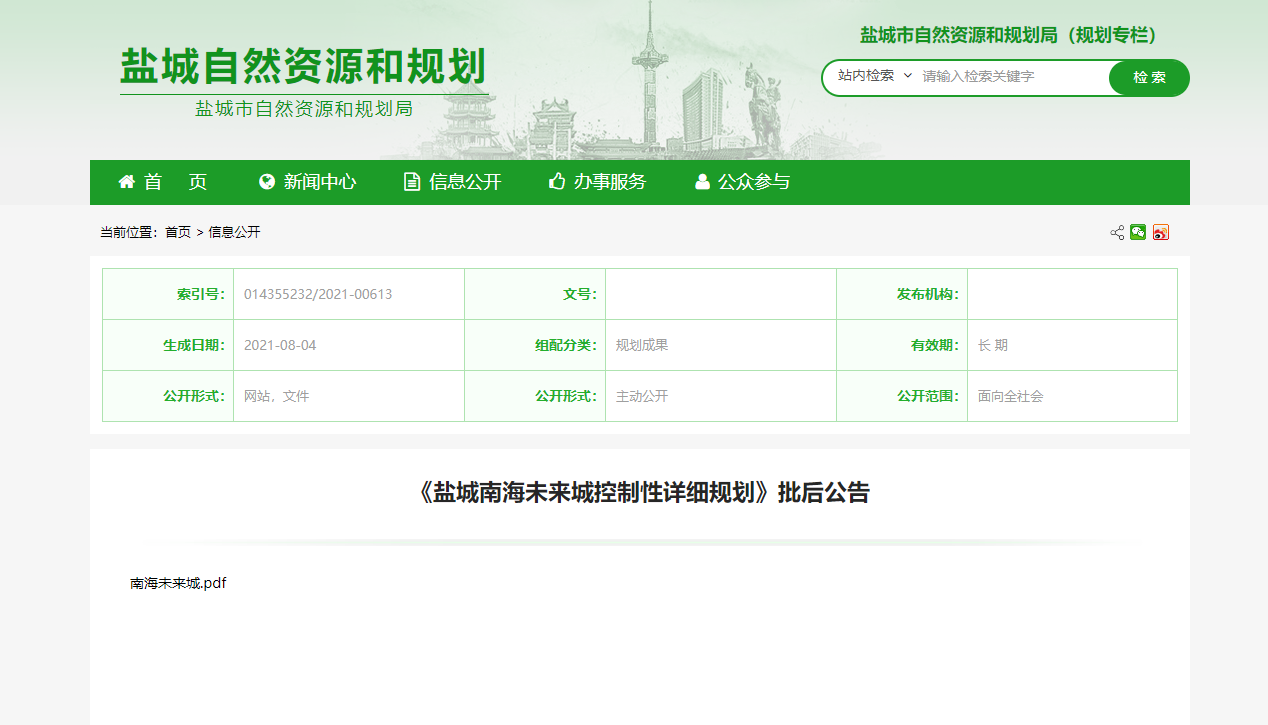
Task: Go to 首页 in the breadcrumb
Action: pyautogui.click(x=178, y=232)
